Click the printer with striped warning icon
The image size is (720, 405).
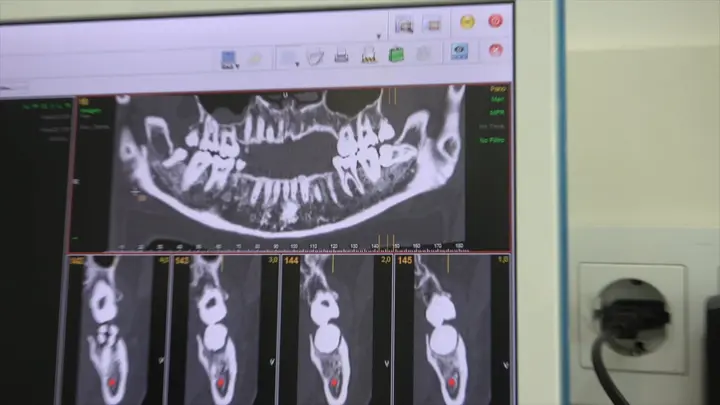(369, 56)
